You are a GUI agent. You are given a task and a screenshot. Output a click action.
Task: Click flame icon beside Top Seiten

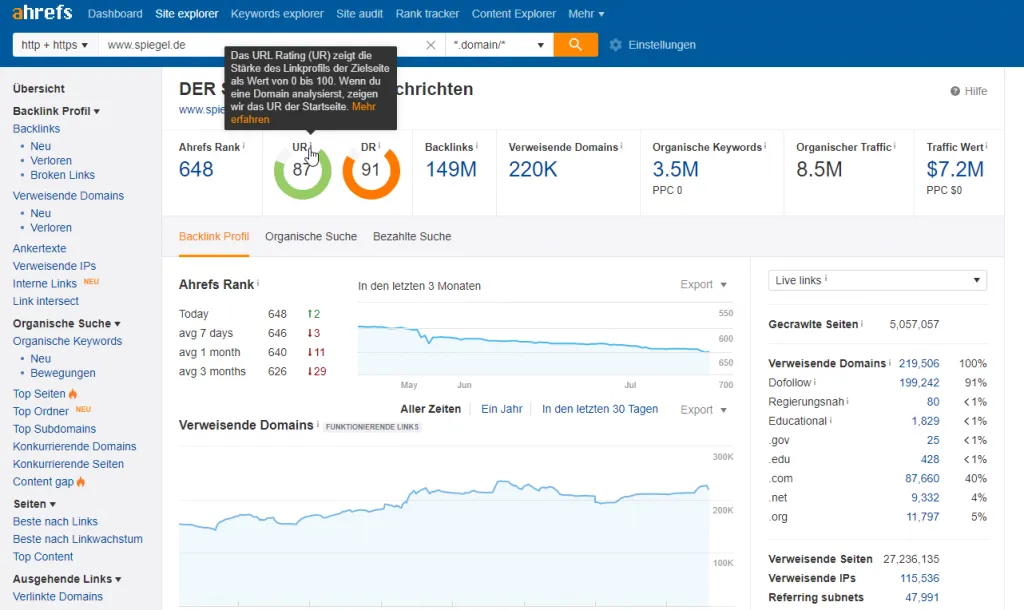pos(72,393)
